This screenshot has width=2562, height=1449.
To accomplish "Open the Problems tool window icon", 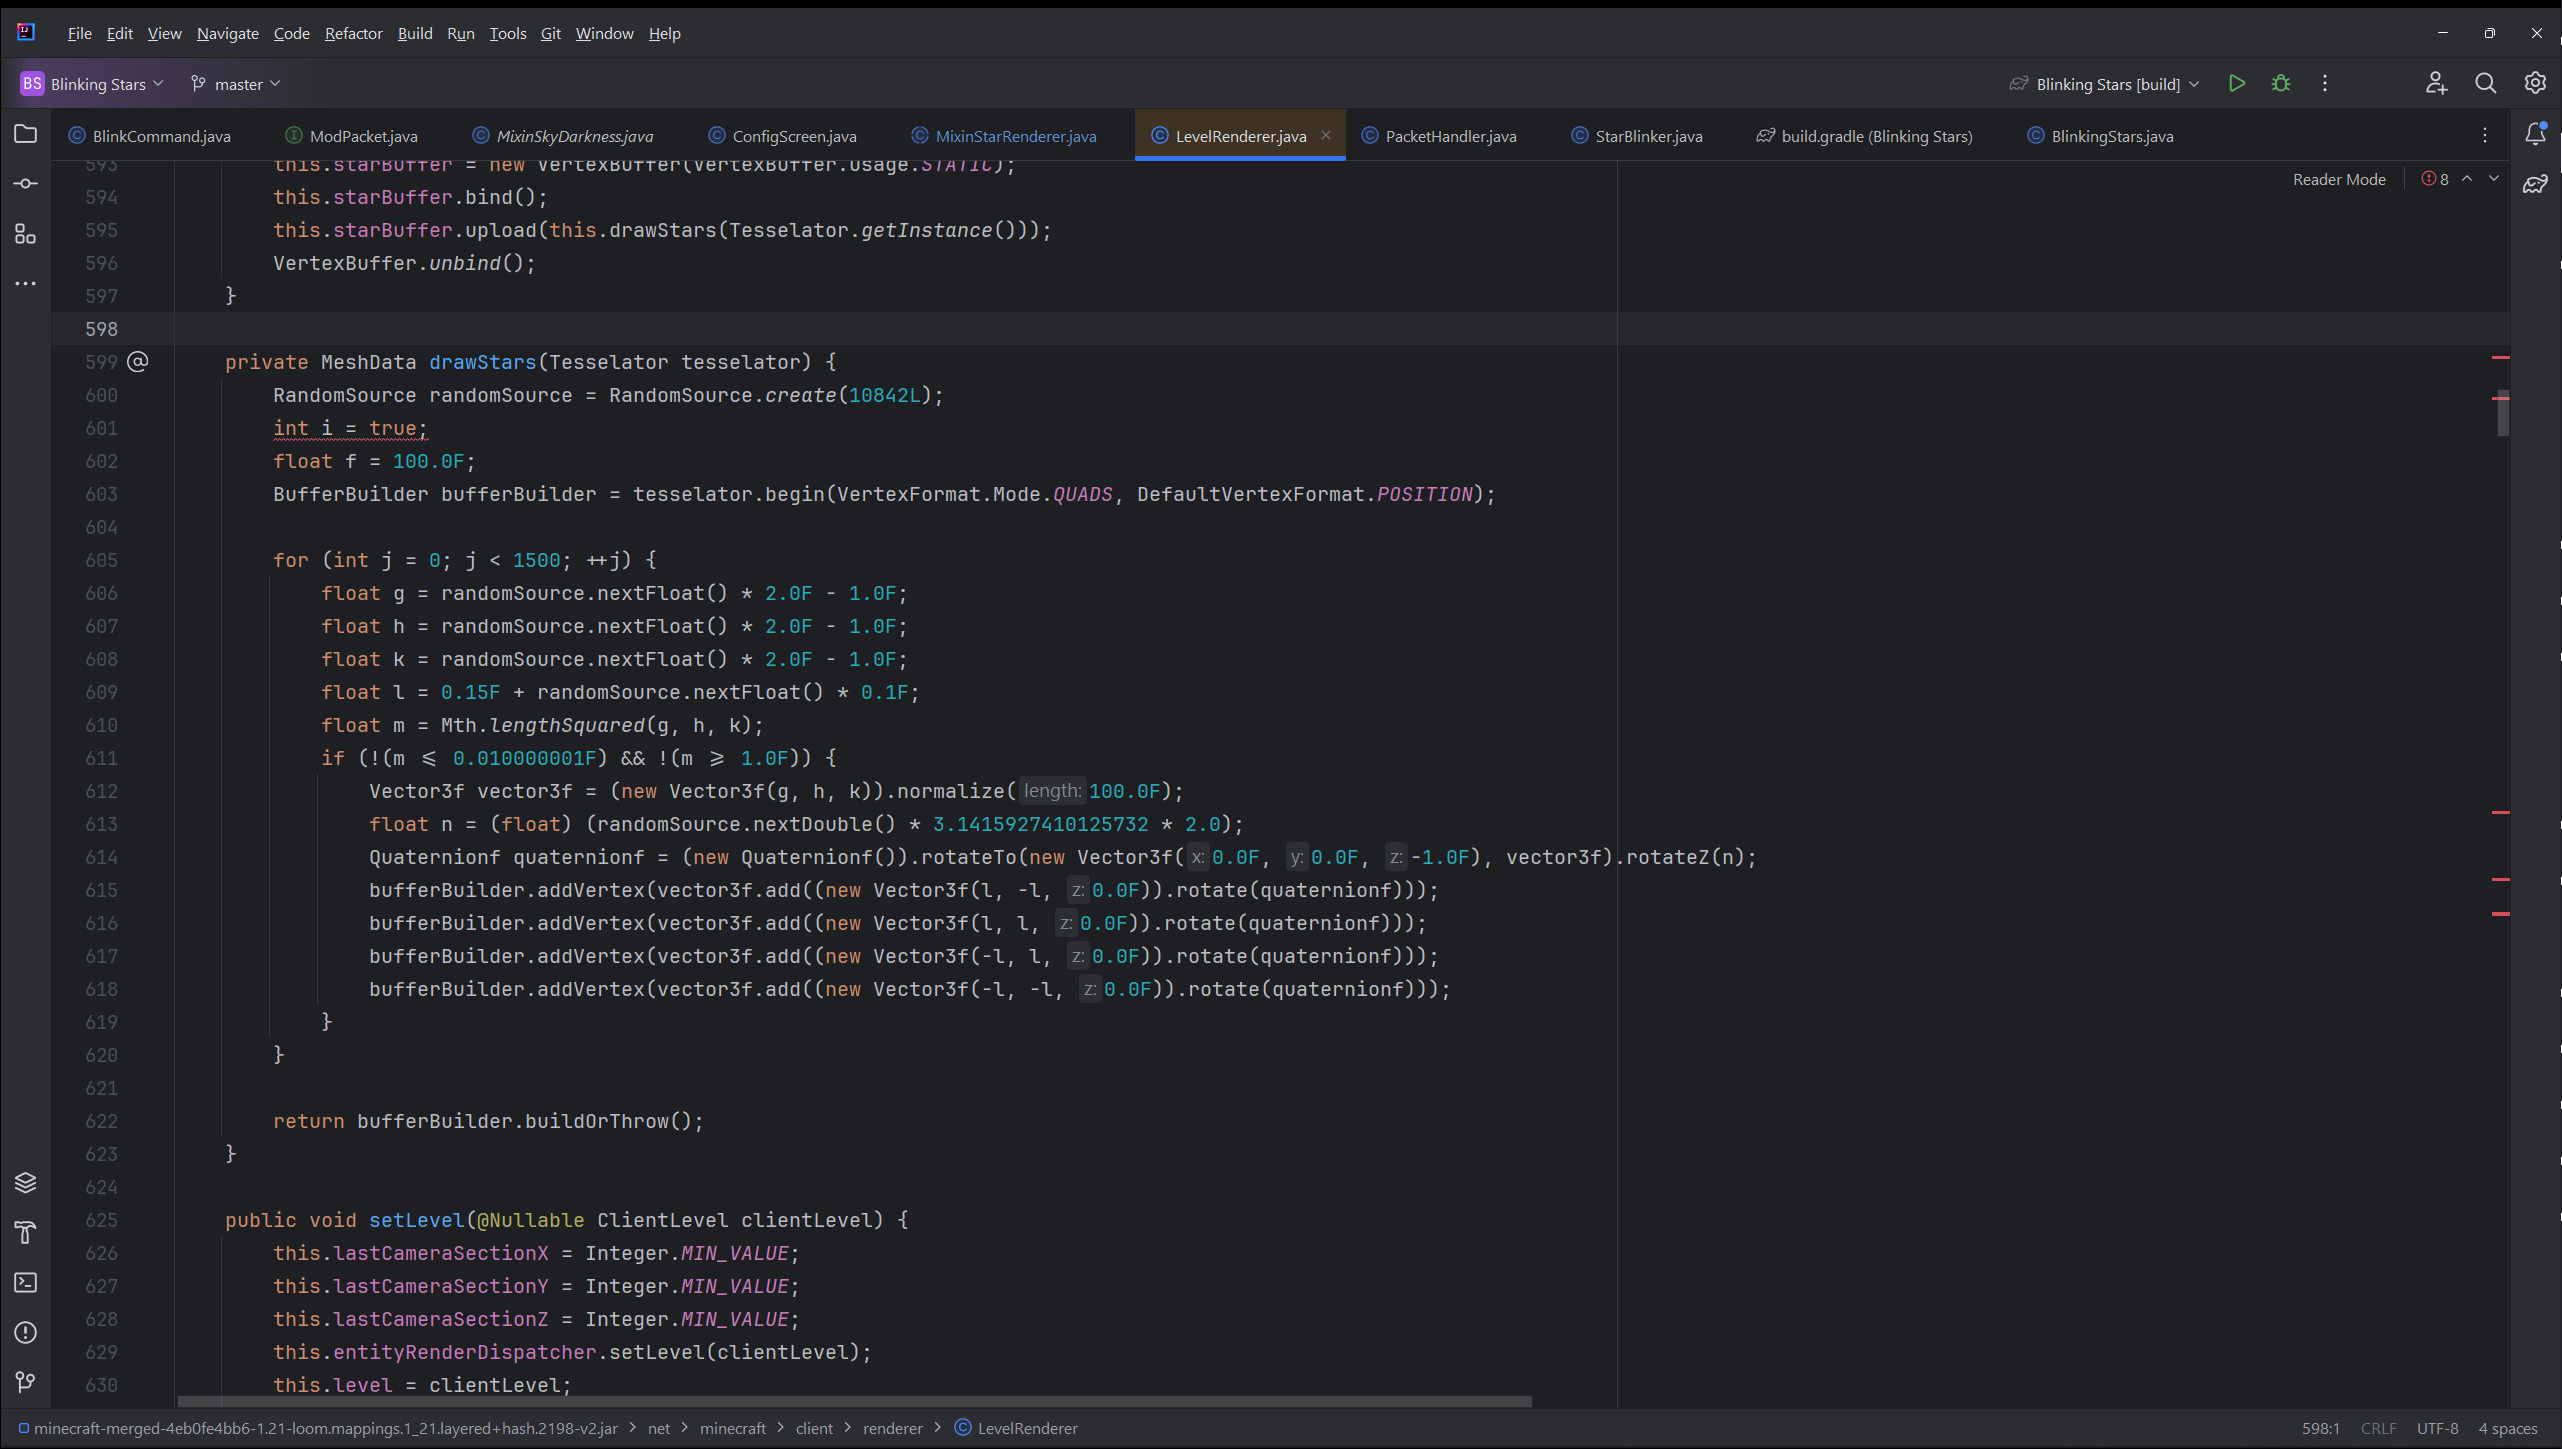I will (26, 1333).
